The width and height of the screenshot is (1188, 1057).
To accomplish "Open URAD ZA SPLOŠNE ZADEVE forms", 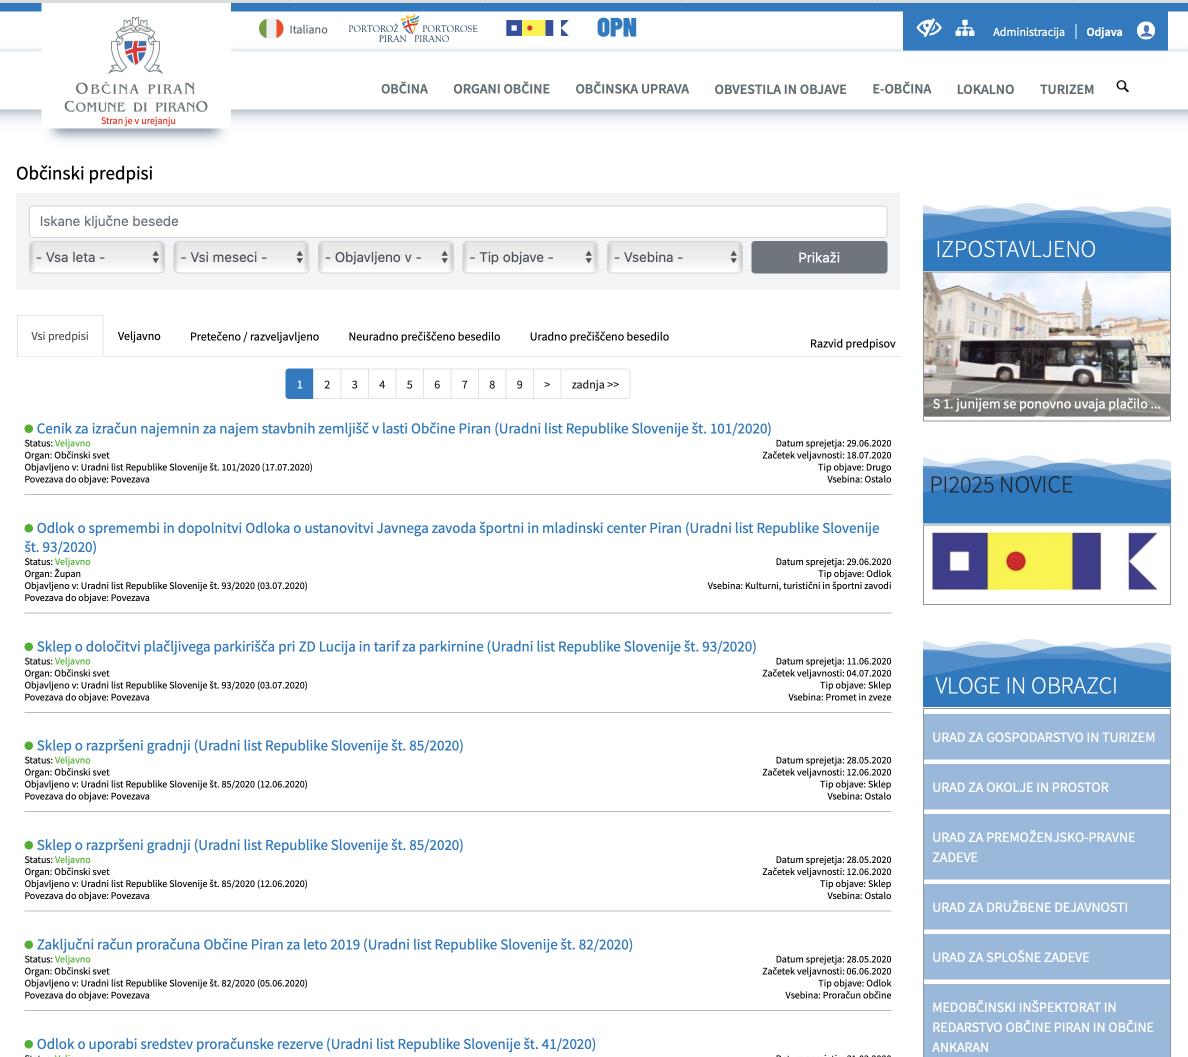I will 1046,957.
